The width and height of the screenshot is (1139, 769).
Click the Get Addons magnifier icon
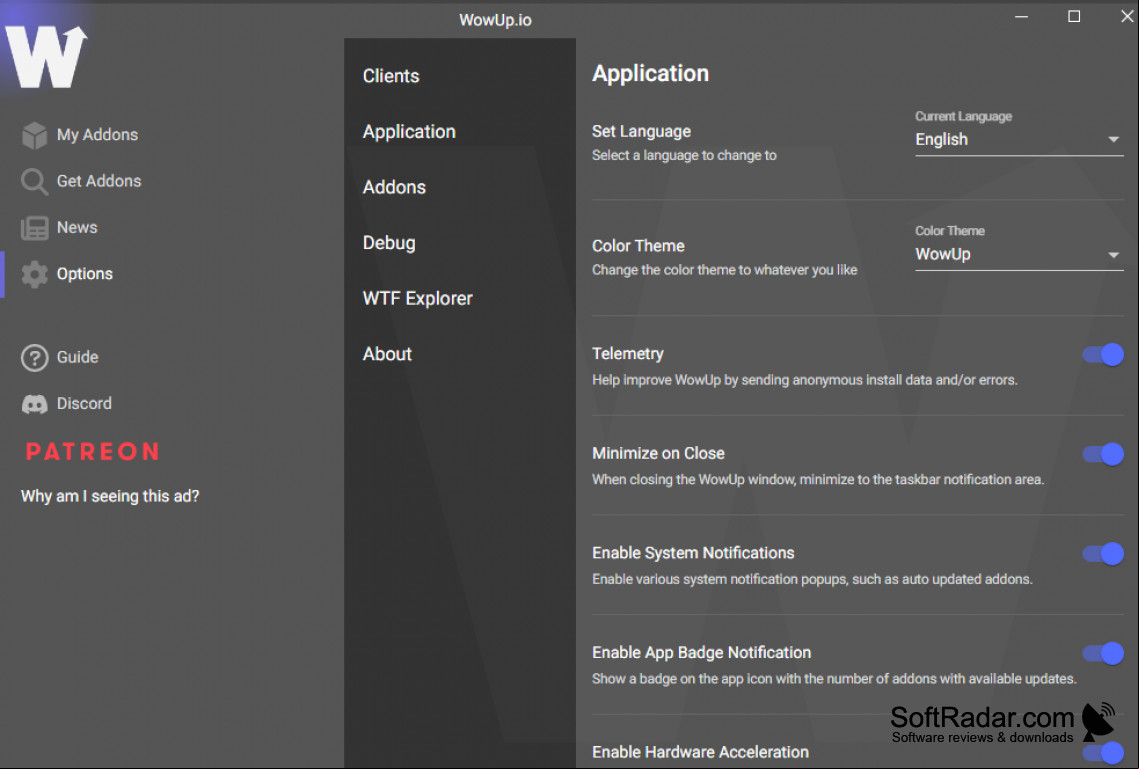pyautogui.click(x=34, y=182)
